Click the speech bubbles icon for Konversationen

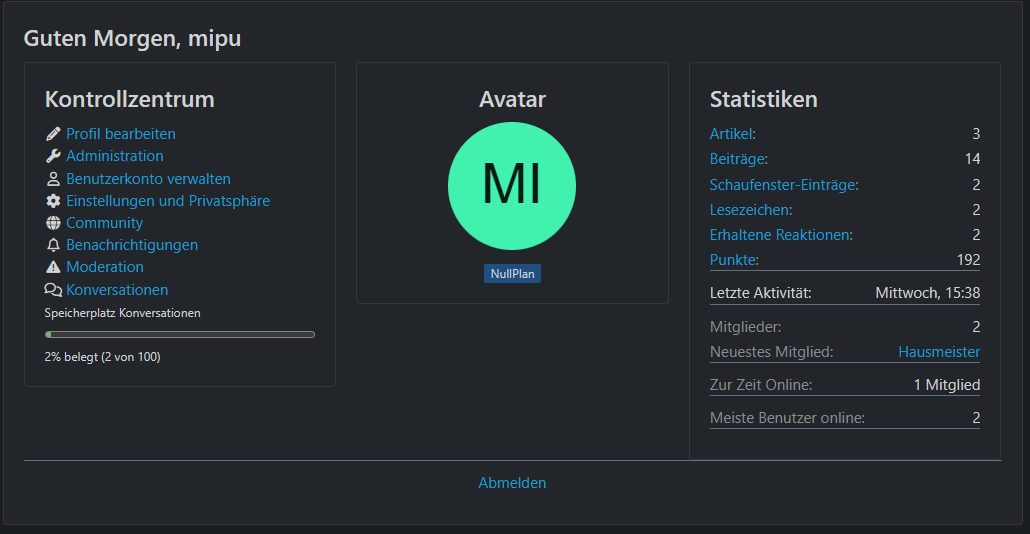coord(53,290)
